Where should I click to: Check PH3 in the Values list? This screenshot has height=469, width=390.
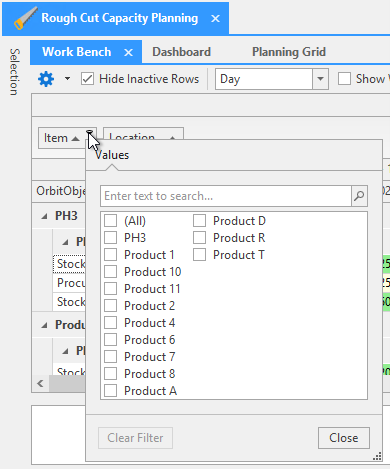click(110, 238)
